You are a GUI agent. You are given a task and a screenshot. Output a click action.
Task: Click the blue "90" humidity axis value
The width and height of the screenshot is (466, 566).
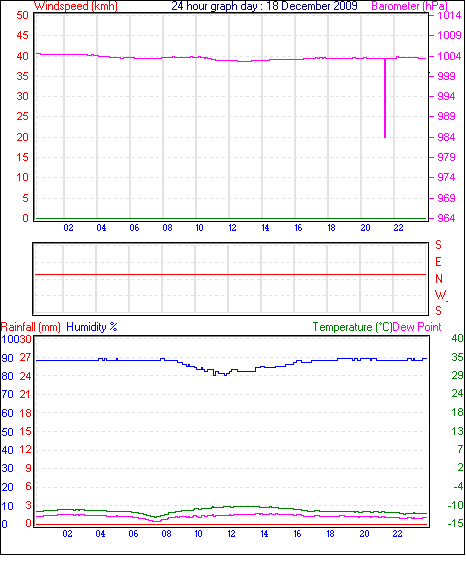[x=7, y=358]
